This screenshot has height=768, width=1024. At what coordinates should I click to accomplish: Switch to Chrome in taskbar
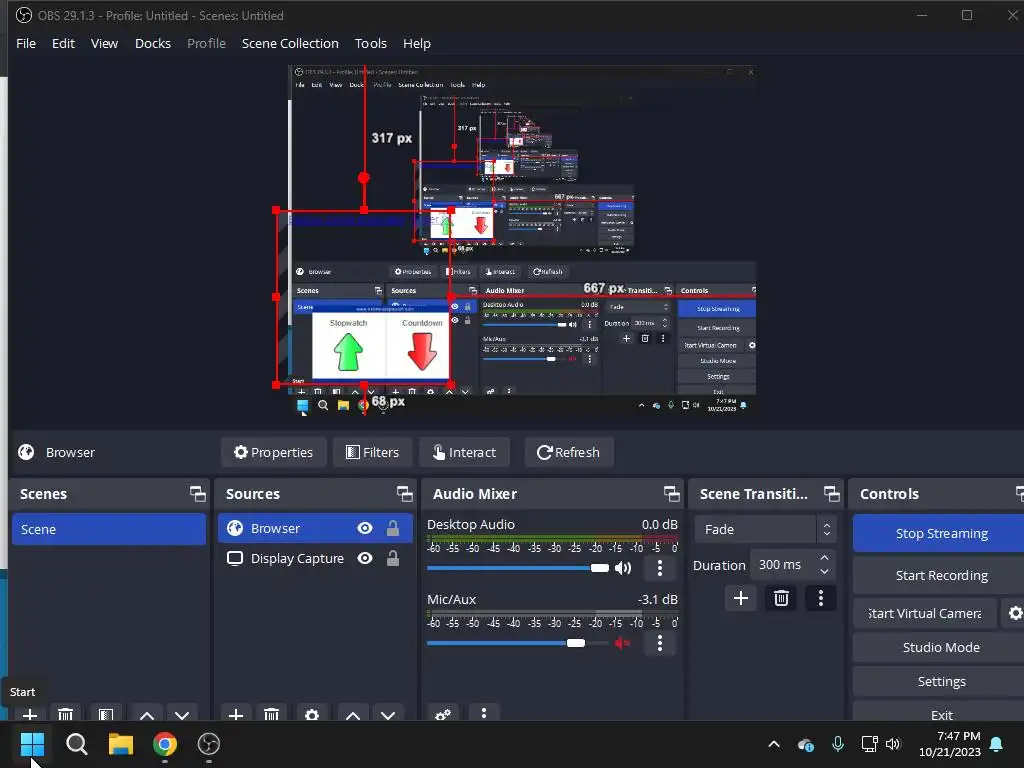pyautogui.click(x=165, y=743)
